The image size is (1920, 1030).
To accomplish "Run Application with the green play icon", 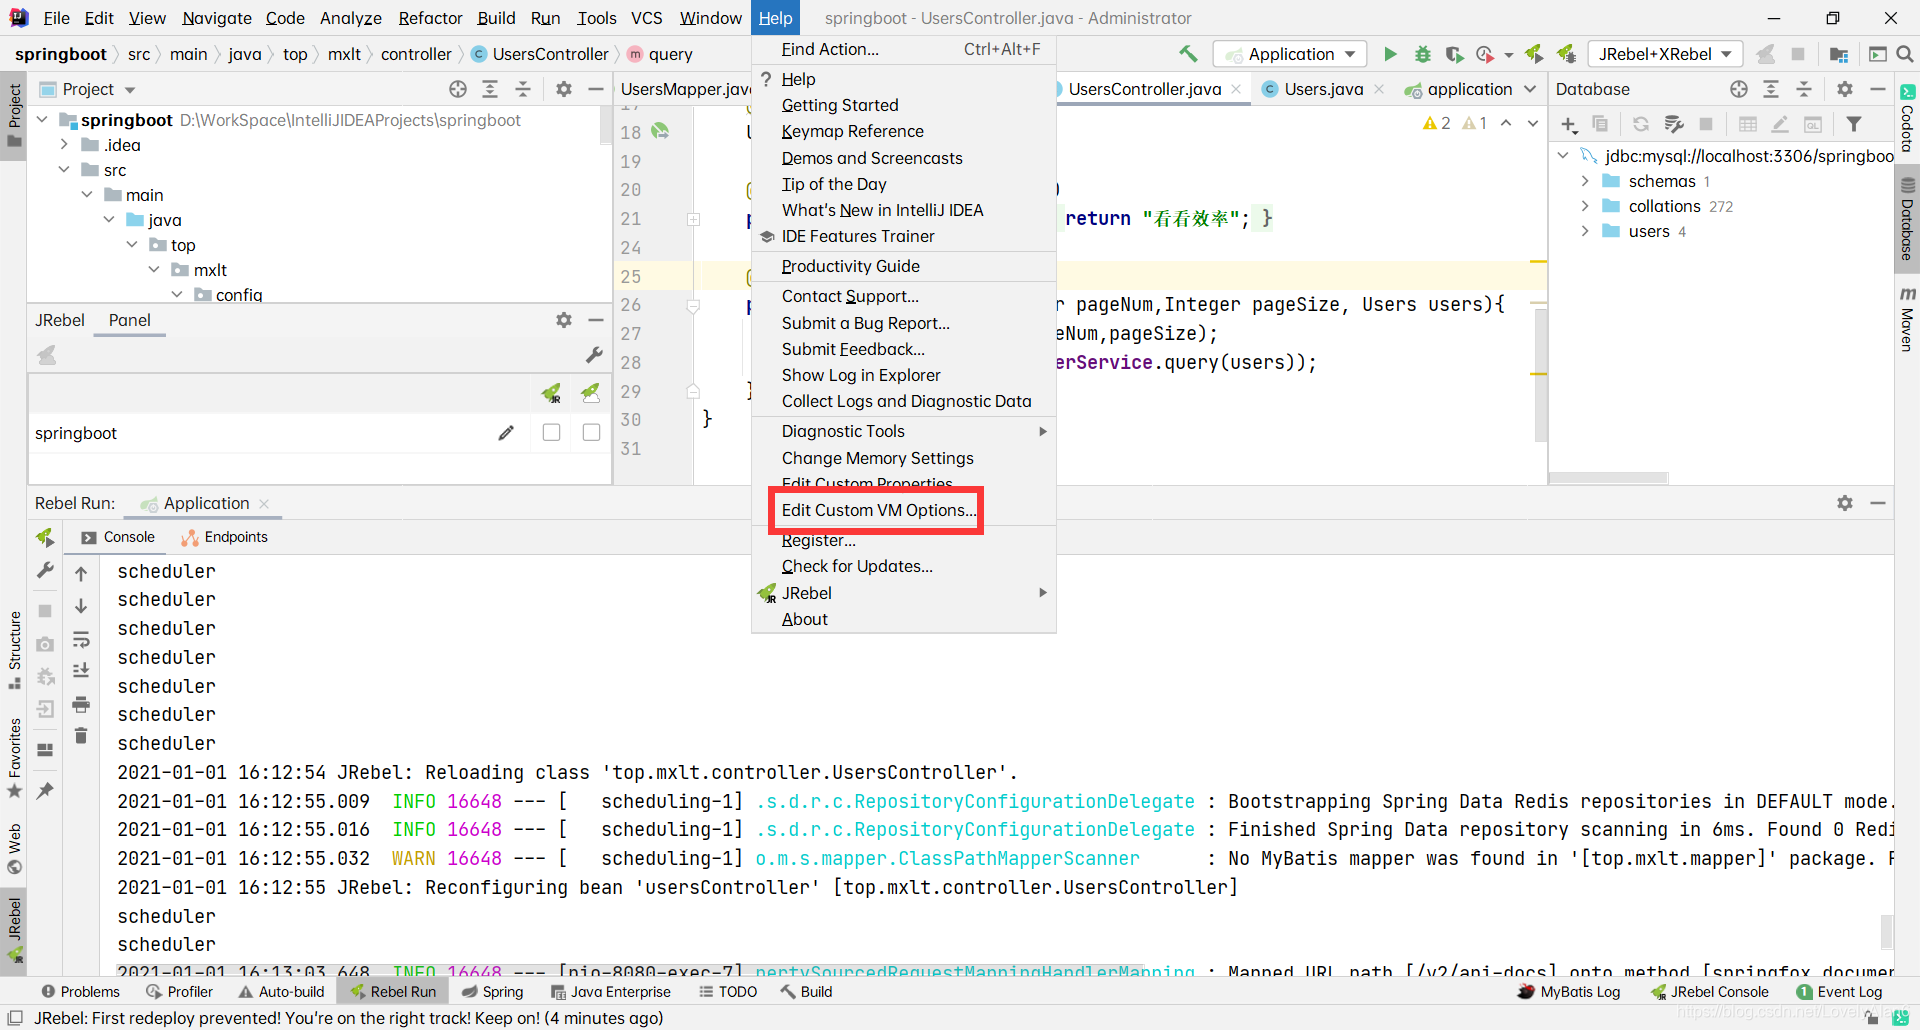I will 1390,54.
